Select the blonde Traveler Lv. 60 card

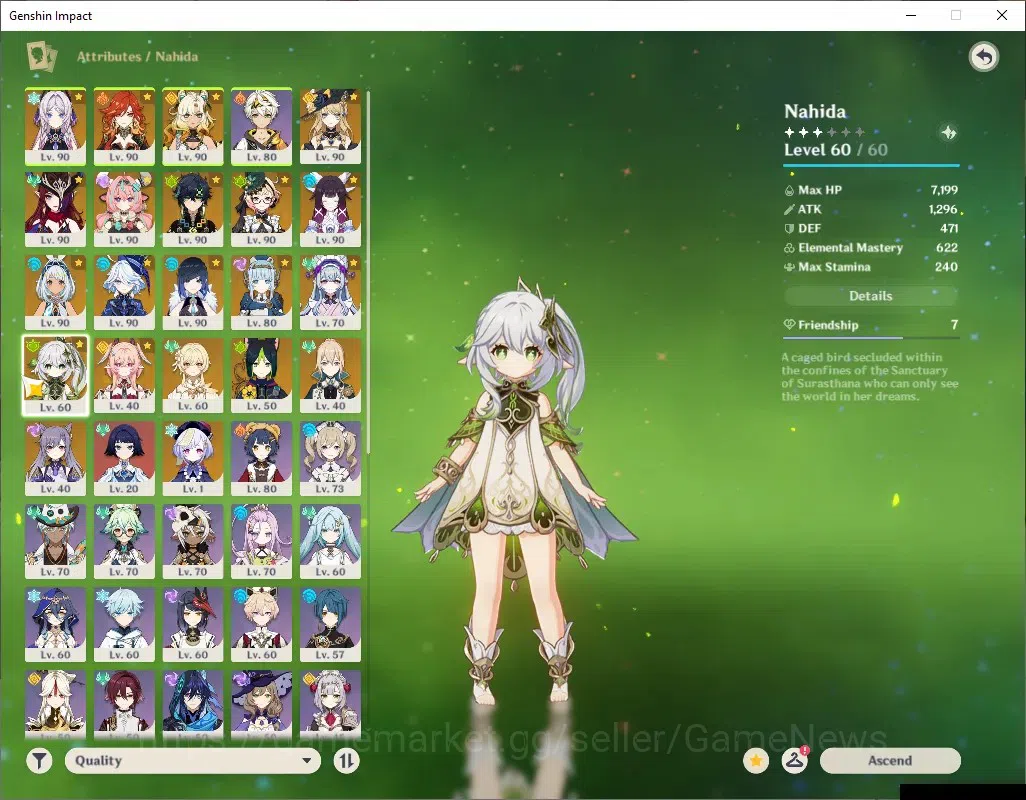pyautogui.click(x=193, y=375)
